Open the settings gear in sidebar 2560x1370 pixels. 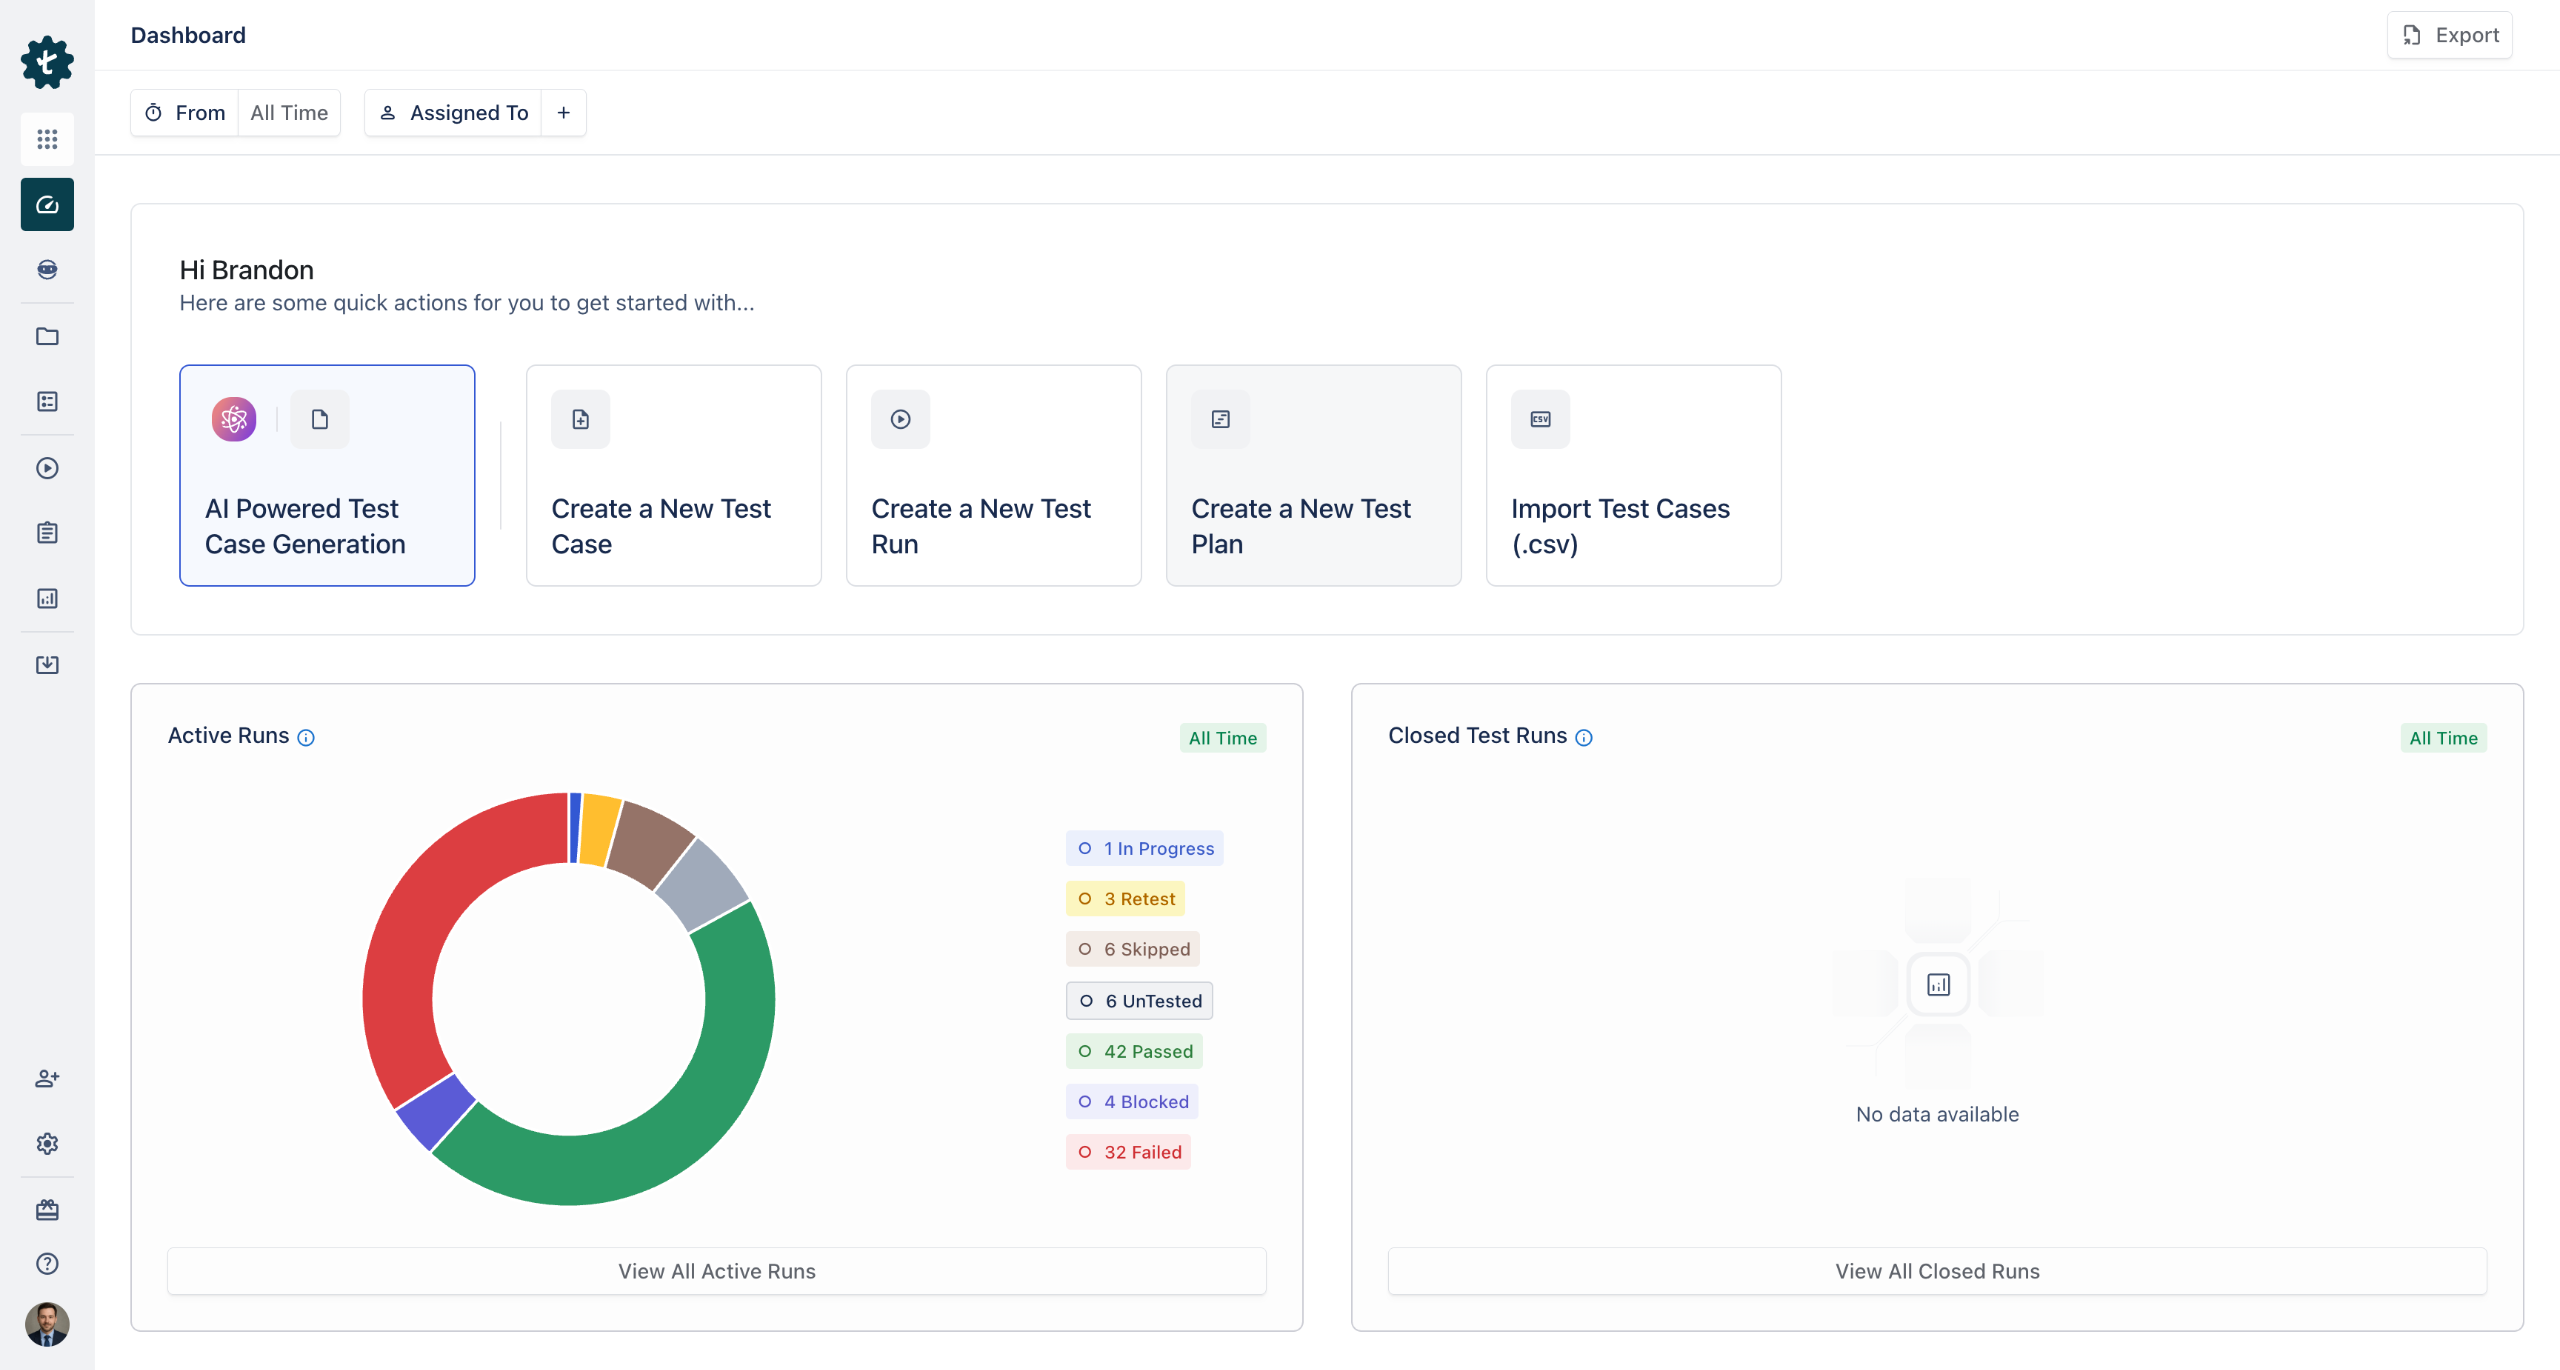[47, 1143]
